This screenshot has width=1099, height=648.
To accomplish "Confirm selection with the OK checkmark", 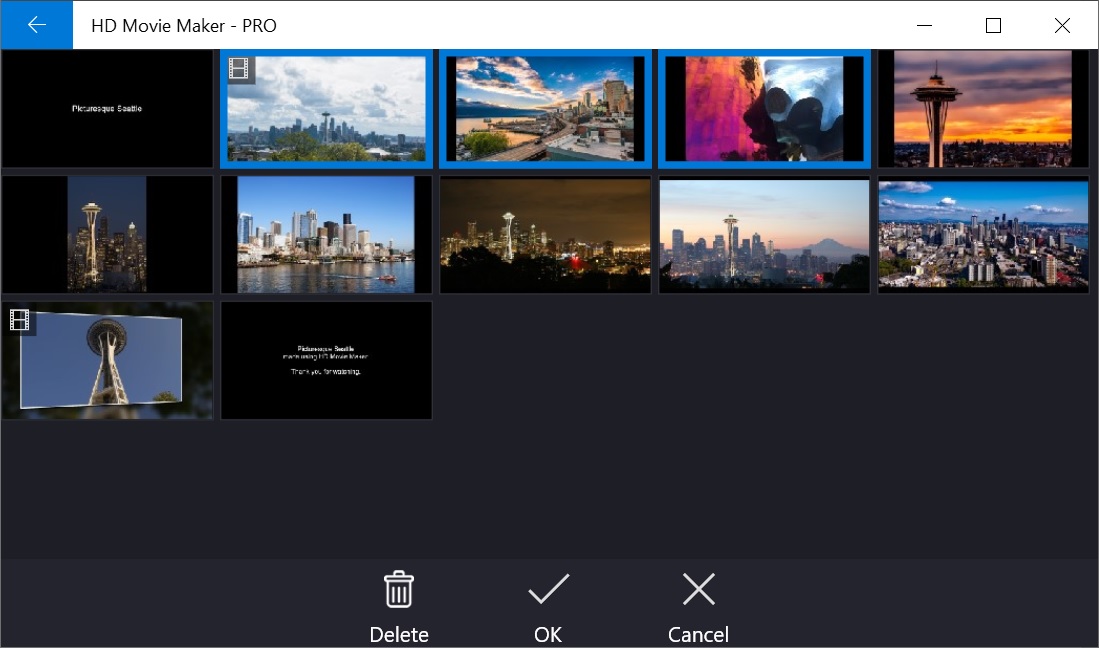I will click(548, 590).
